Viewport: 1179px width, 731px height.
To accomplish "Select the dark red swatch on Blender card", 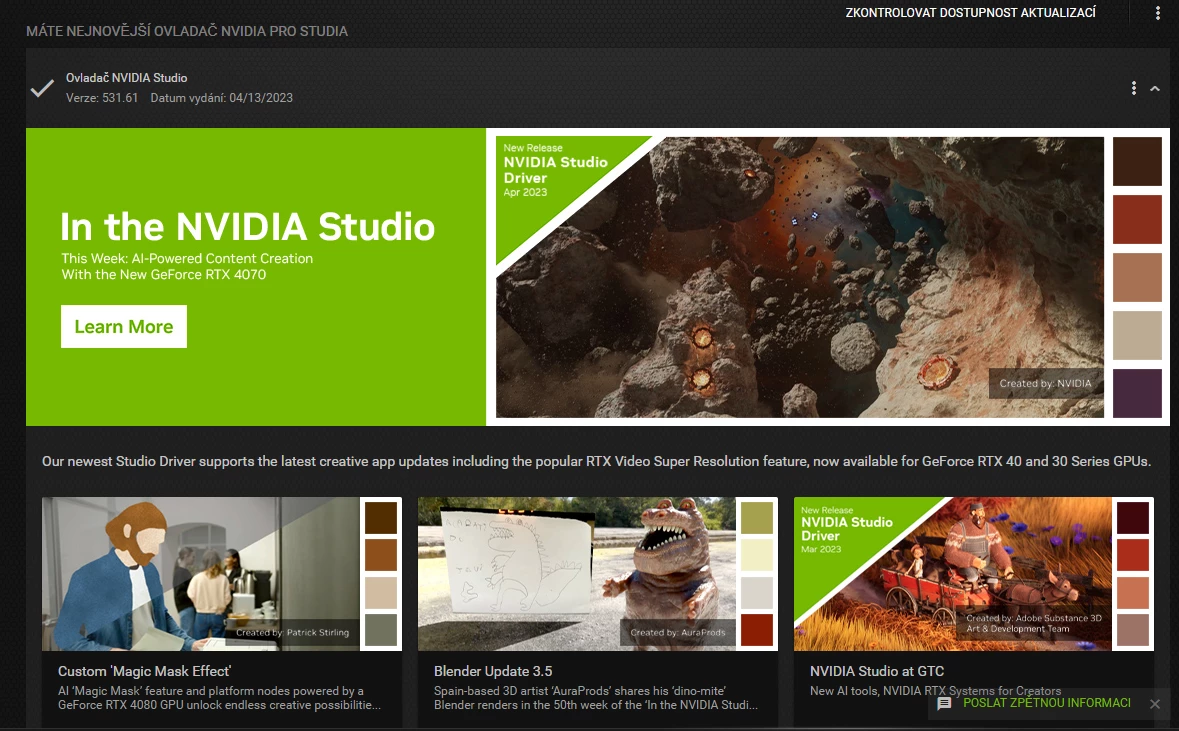I will pyautogui.click(x=756, y=630).
